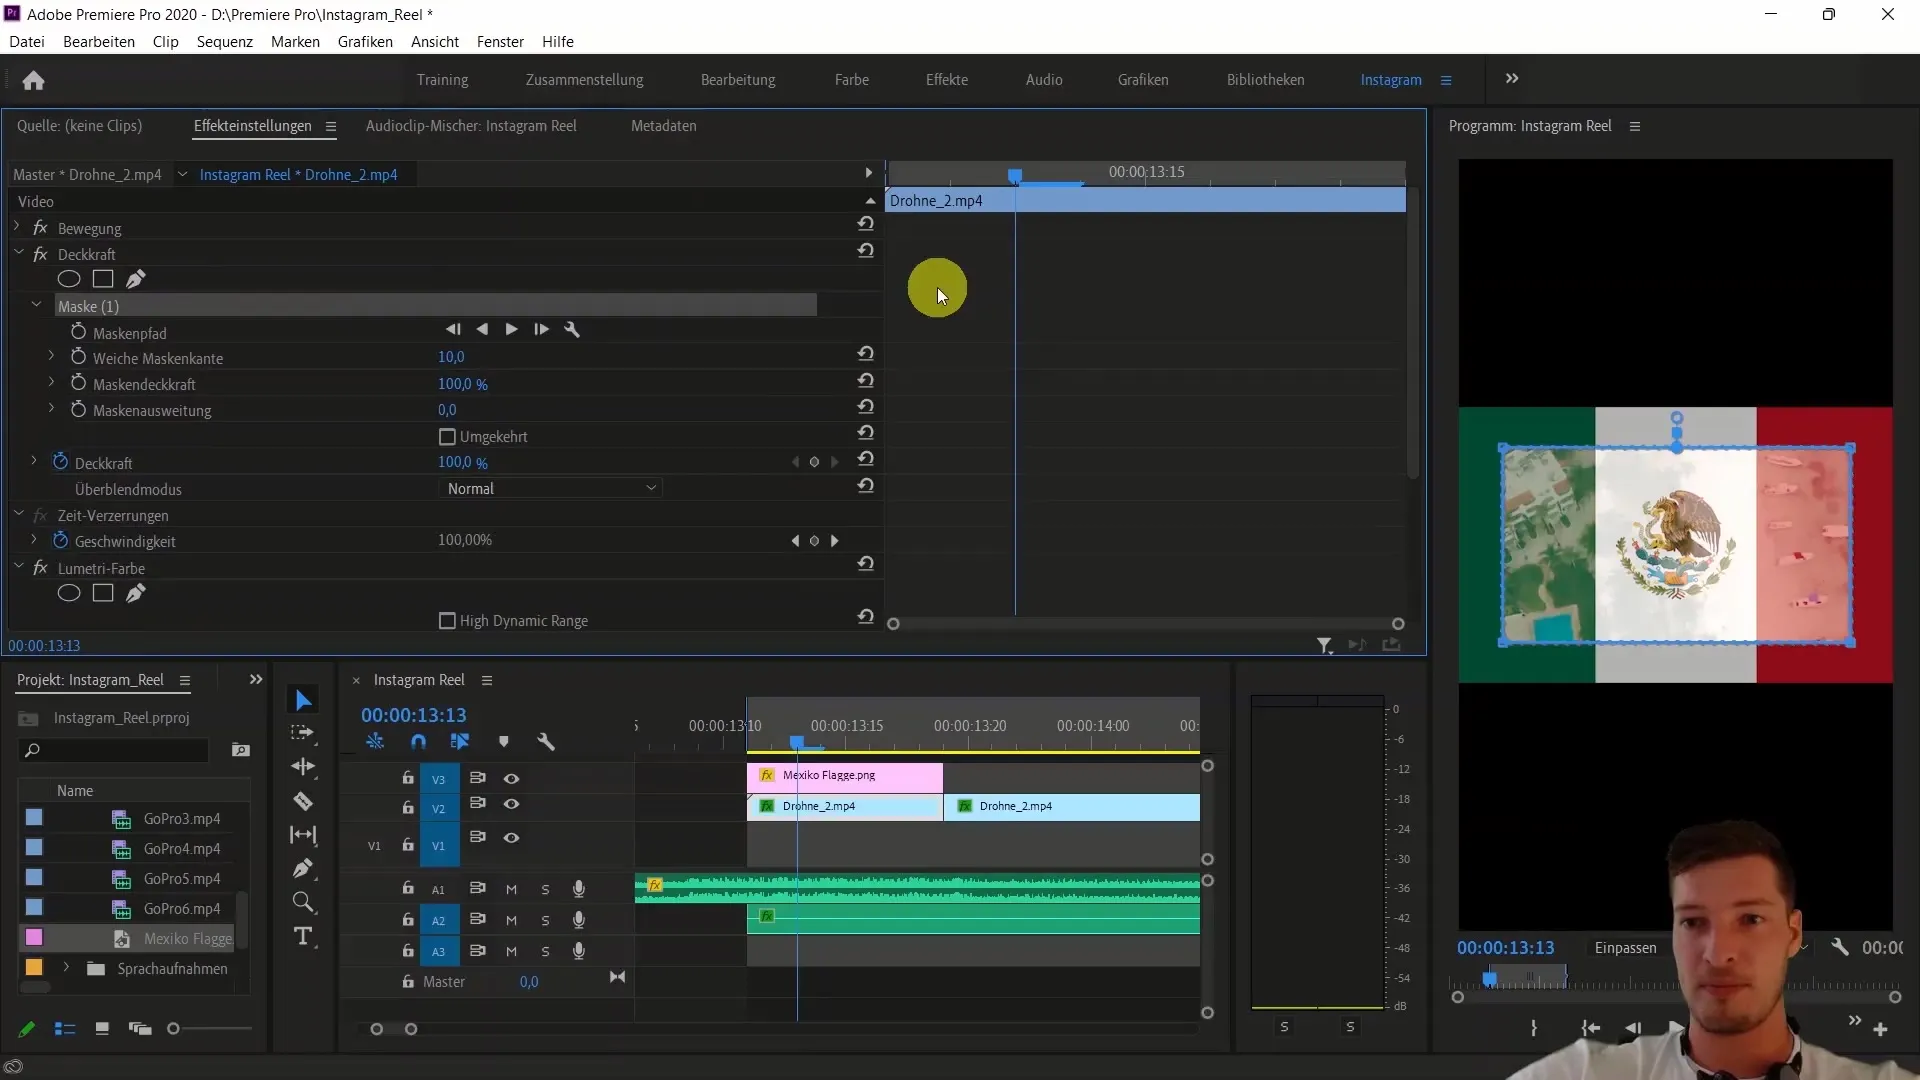Open Audioclip-Mischer tab
Image resolution: width=1920 pixels, height=1080 pixels.
point(471,126)
